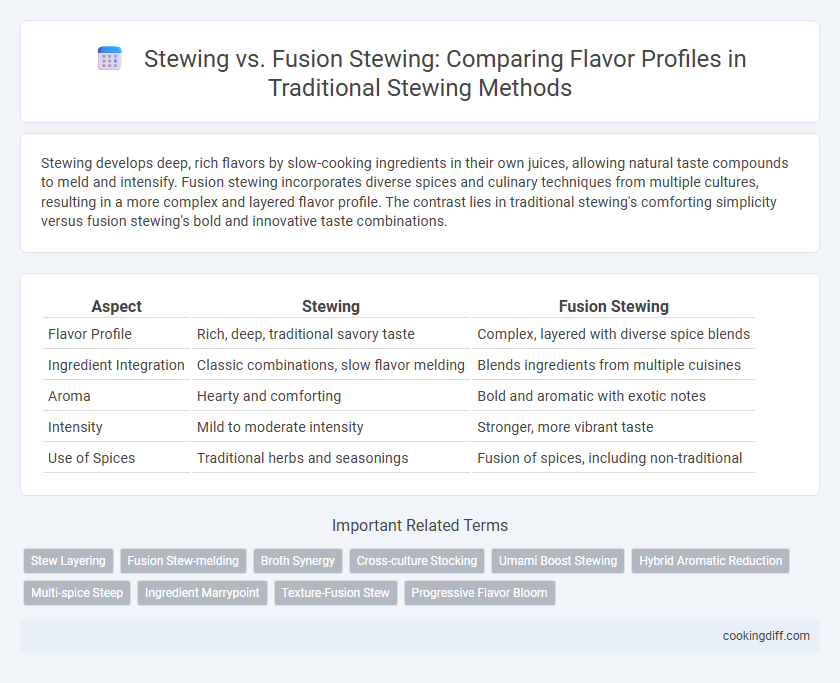Viewport: 840px width, 683px height.
Task: Click the Fusion Stewing column header
Action: pyautogui.click(x=613, y=306)
